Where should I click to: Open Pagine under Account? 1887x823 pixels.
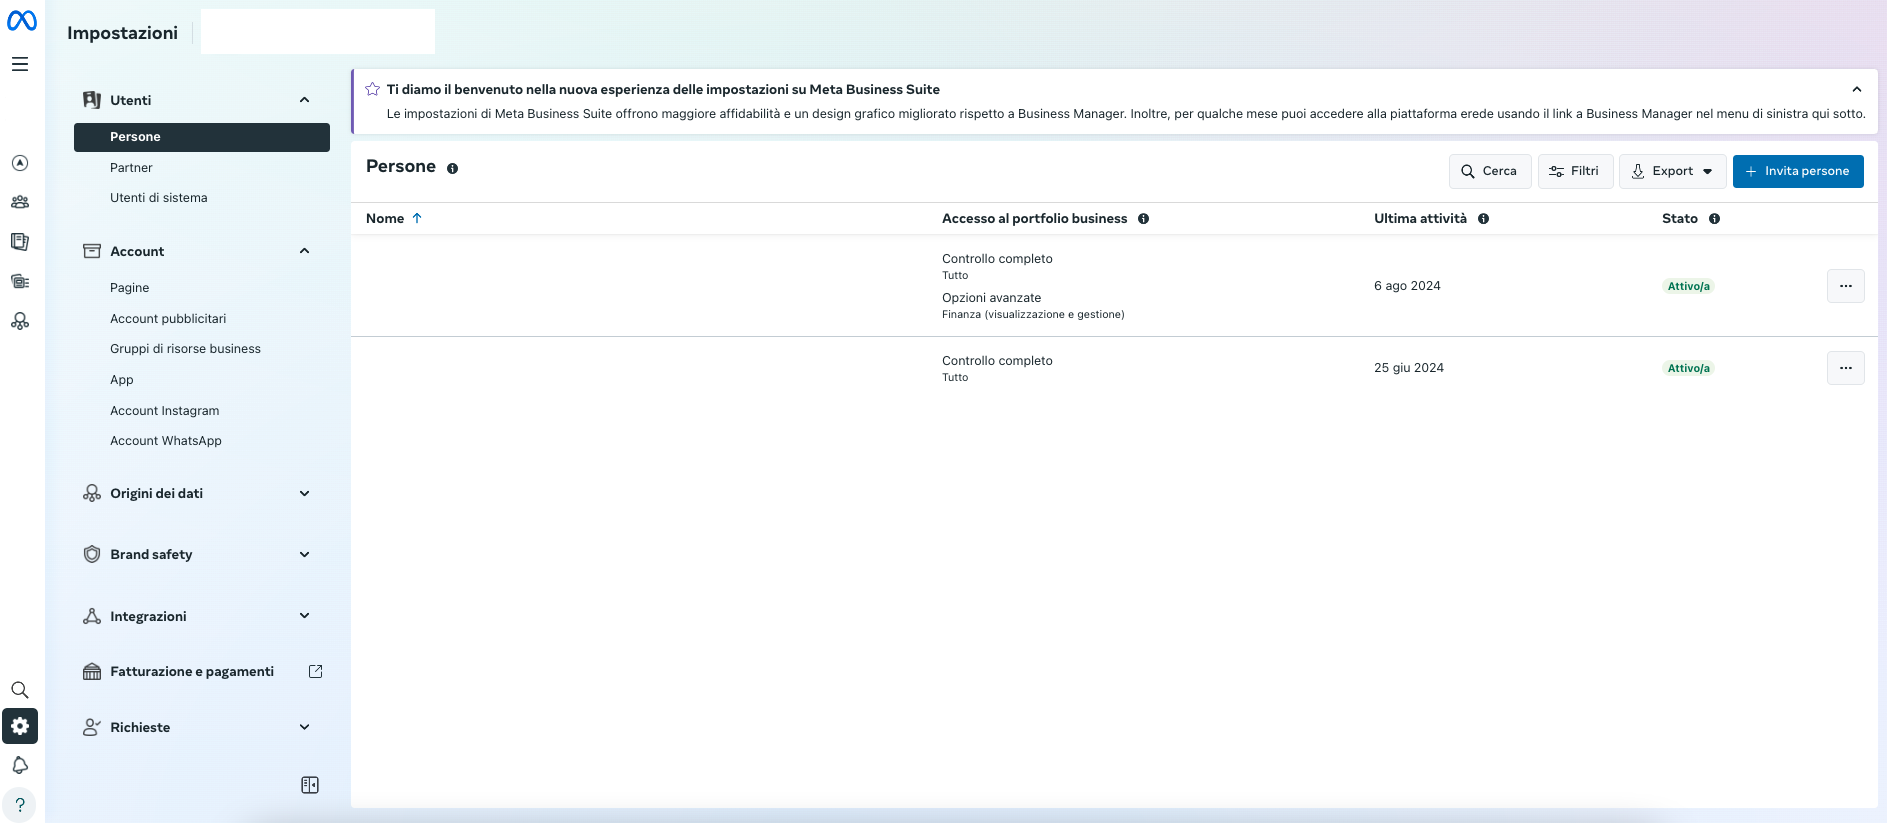(x=130, y=288)
